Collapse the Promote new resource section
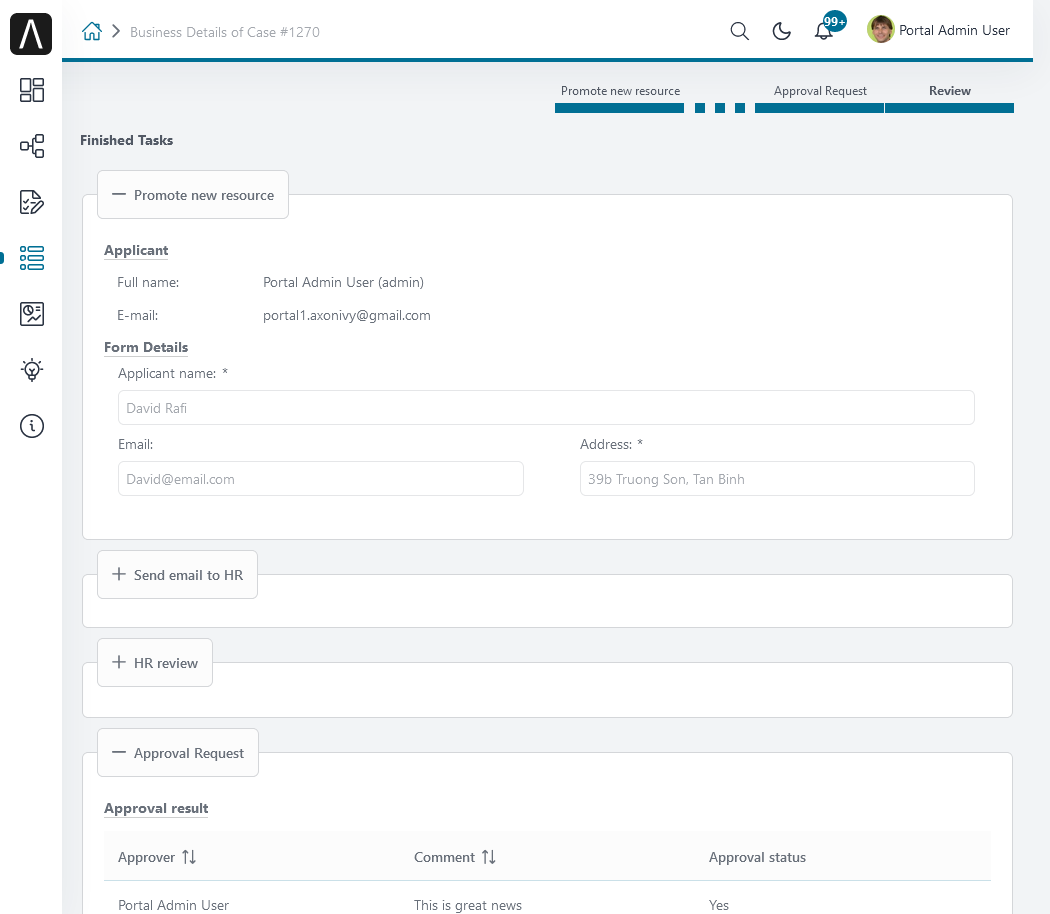The image size is (1050, 914). coord(193,195)
